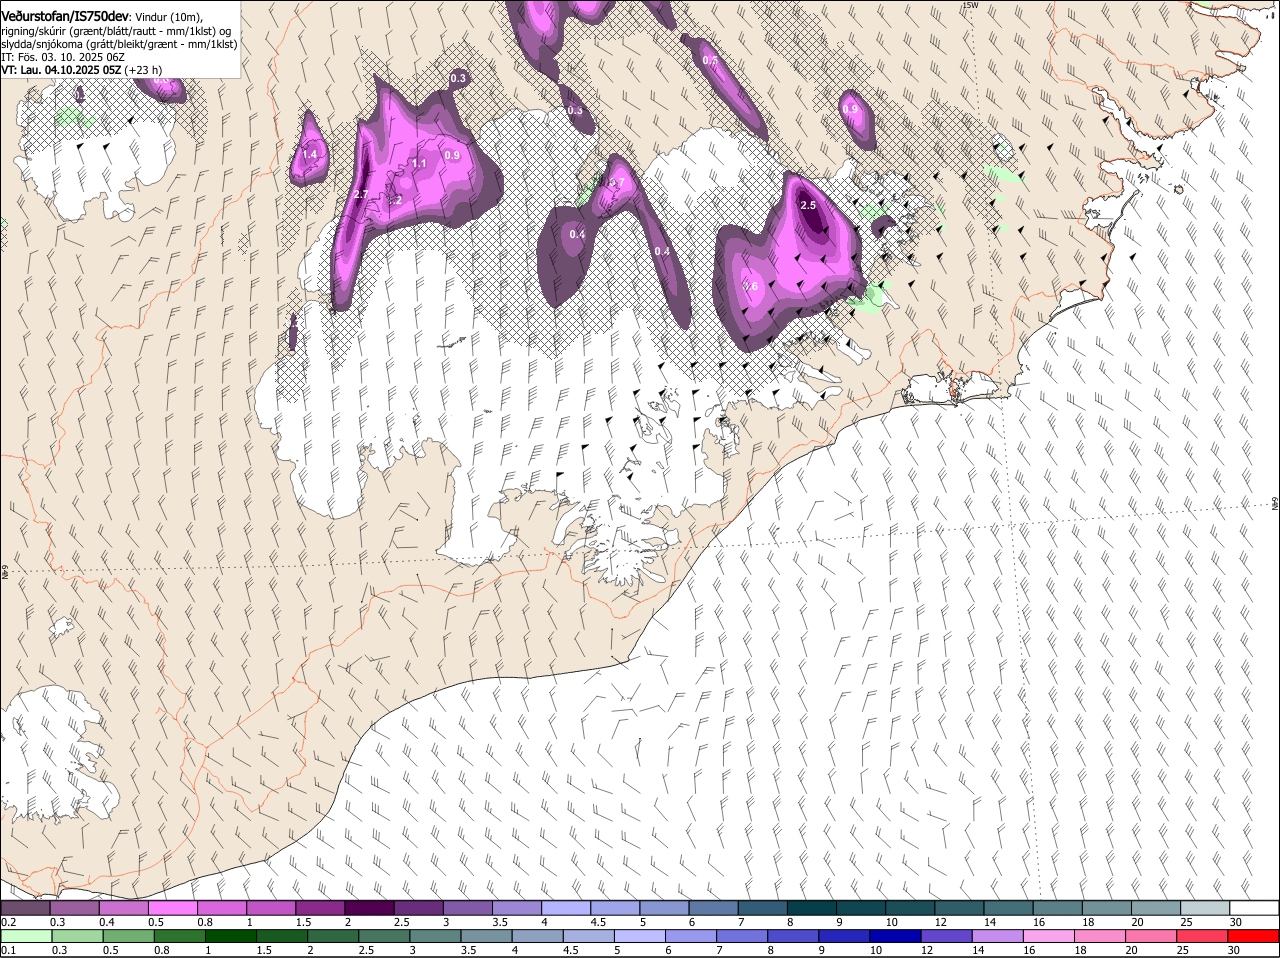Pick the dark mauve 0.2–0.3 snow legend swatch
Viewport: 1280px width, 958px height.
click(x=25, y=908)
